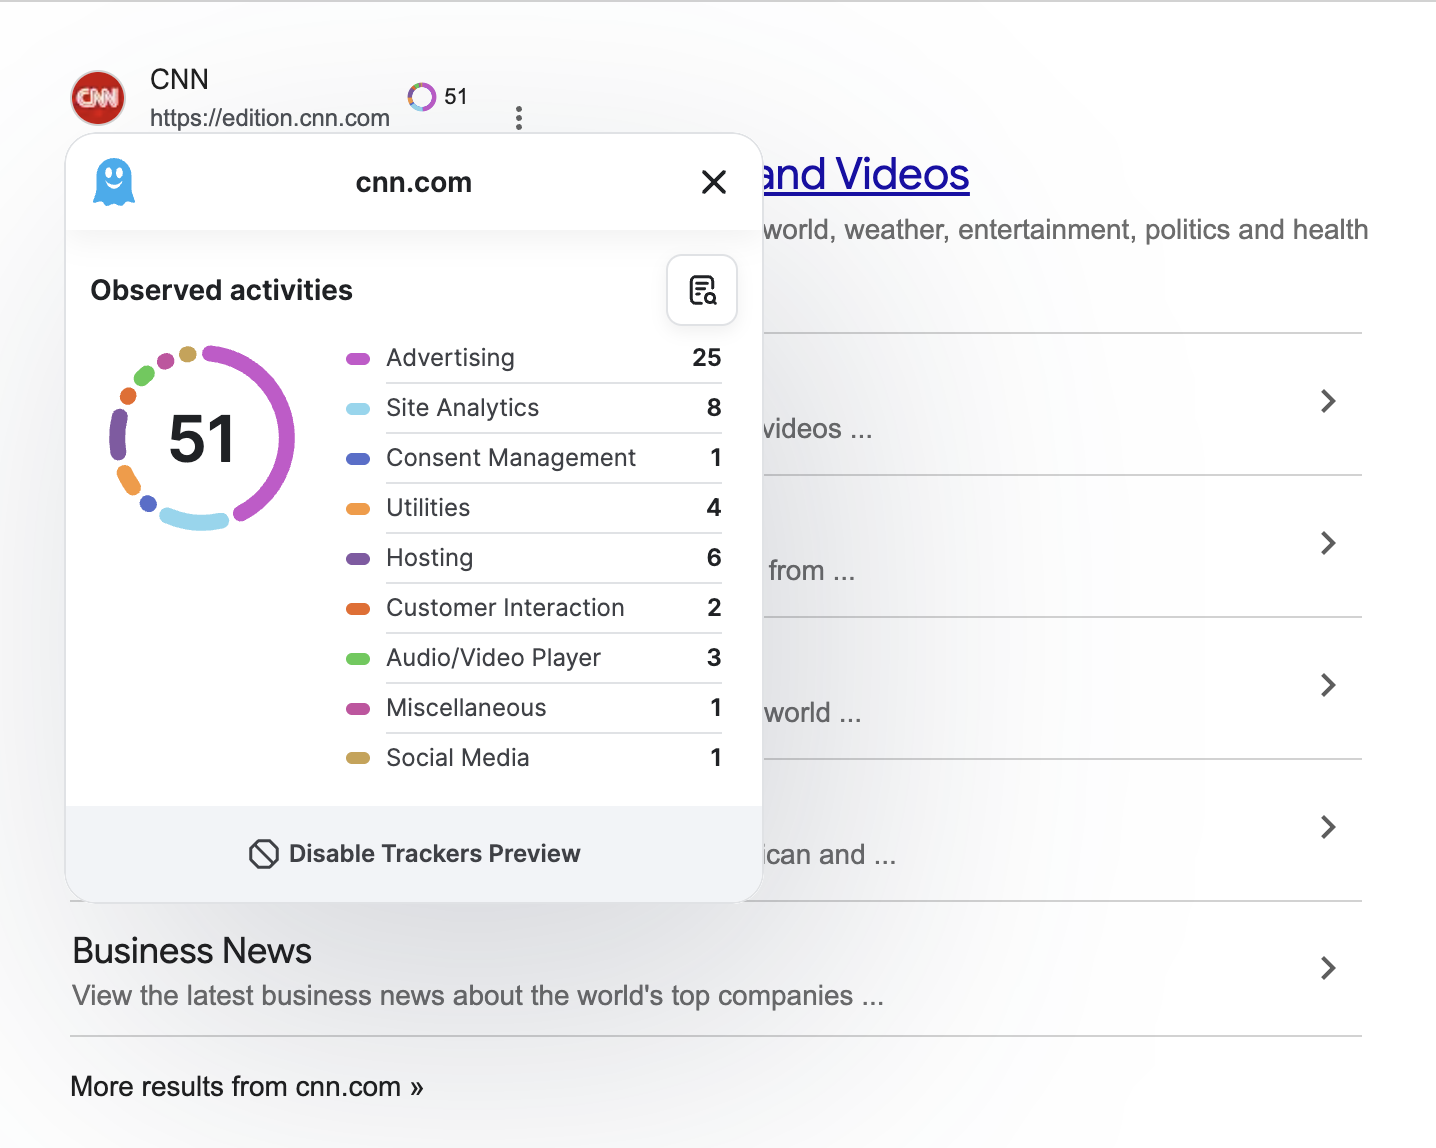The width and height of the screenshot is (1436, 1148).
Task: Select the Audio/Video Player row
Action: 534,658
